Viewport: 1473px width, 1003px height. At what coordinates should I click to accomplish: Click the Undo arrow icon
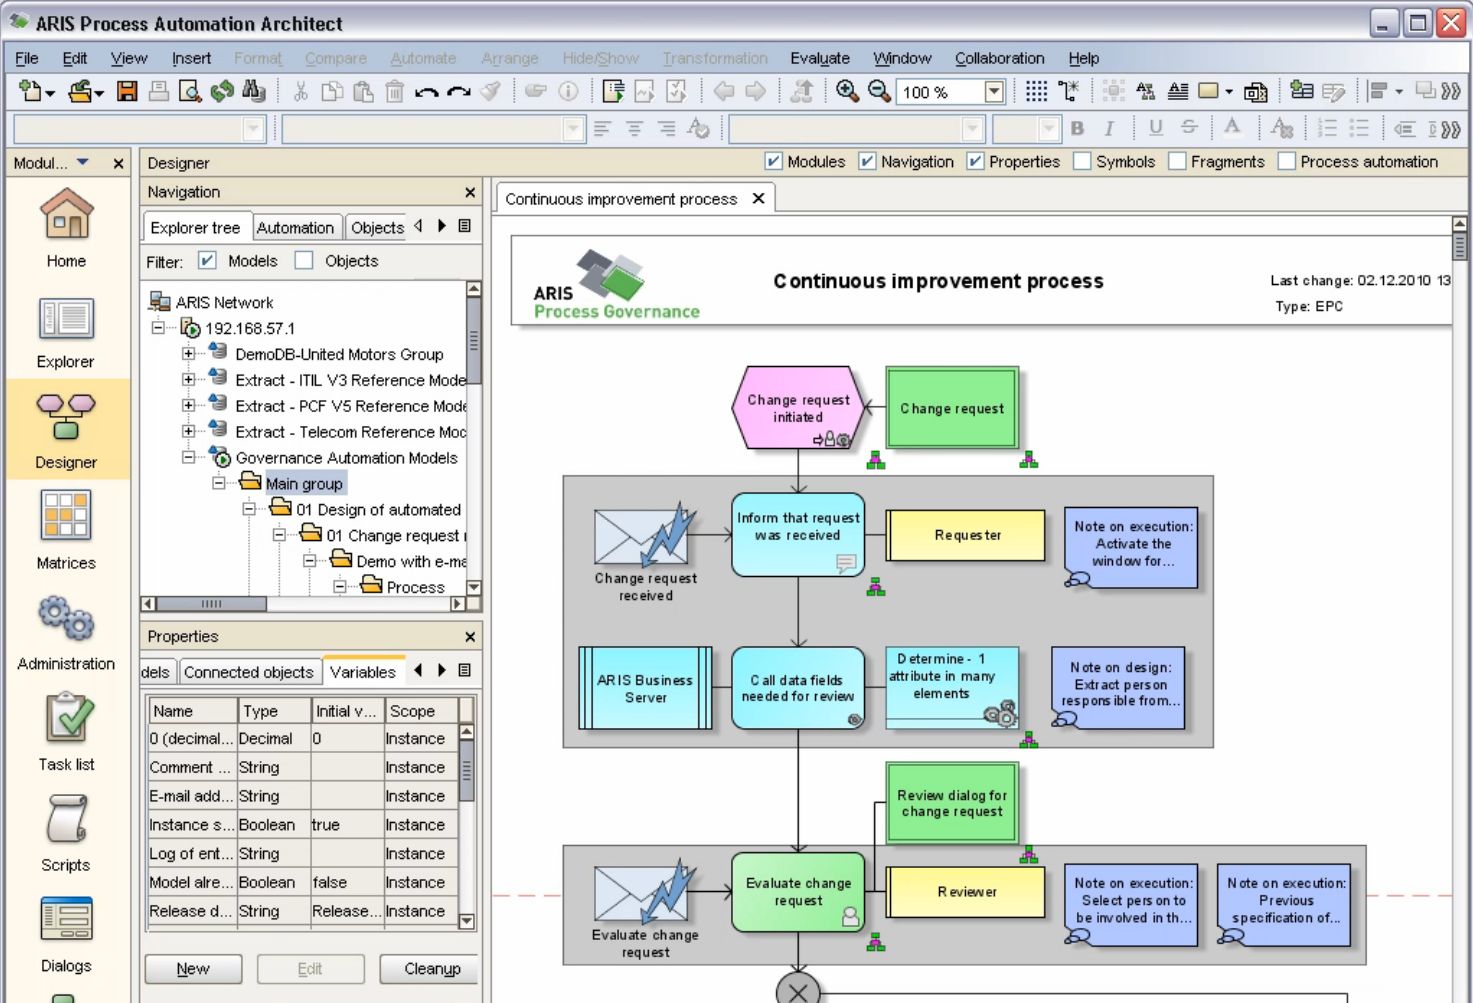click(x=426, y=92)
